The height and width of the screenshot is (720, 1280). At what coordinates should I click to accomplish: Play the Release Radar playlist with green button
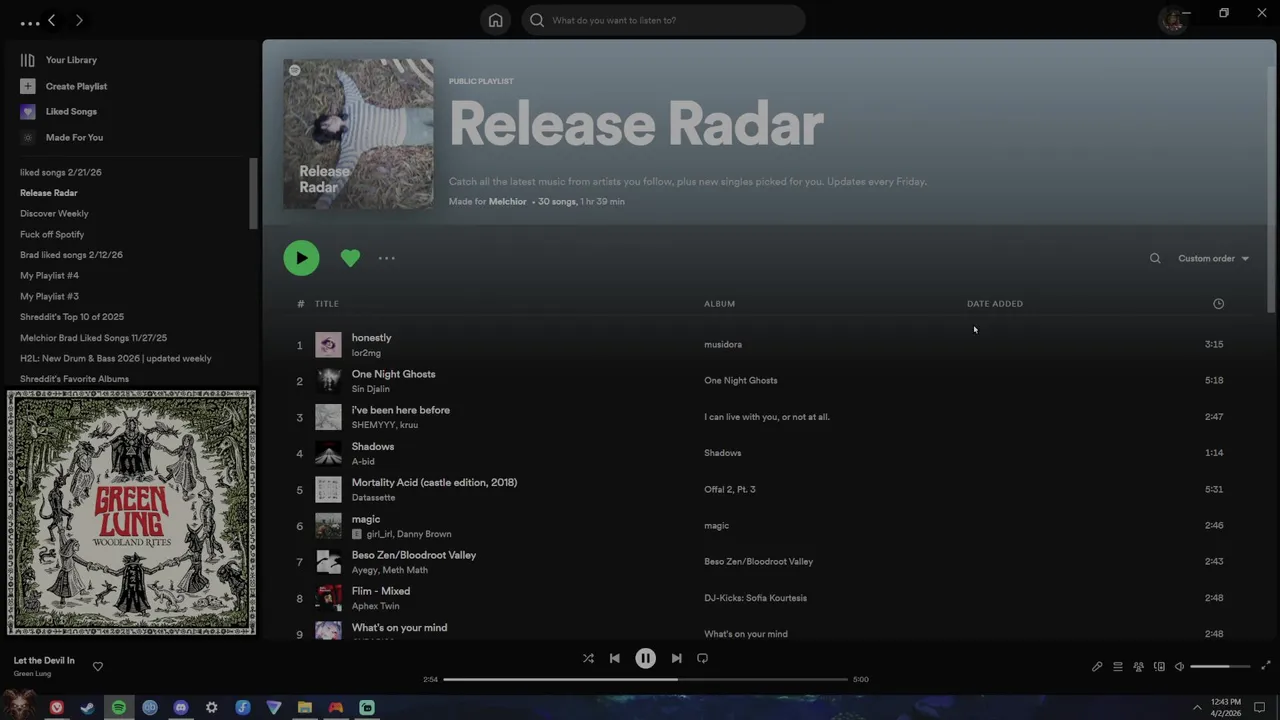pos(301,258)
